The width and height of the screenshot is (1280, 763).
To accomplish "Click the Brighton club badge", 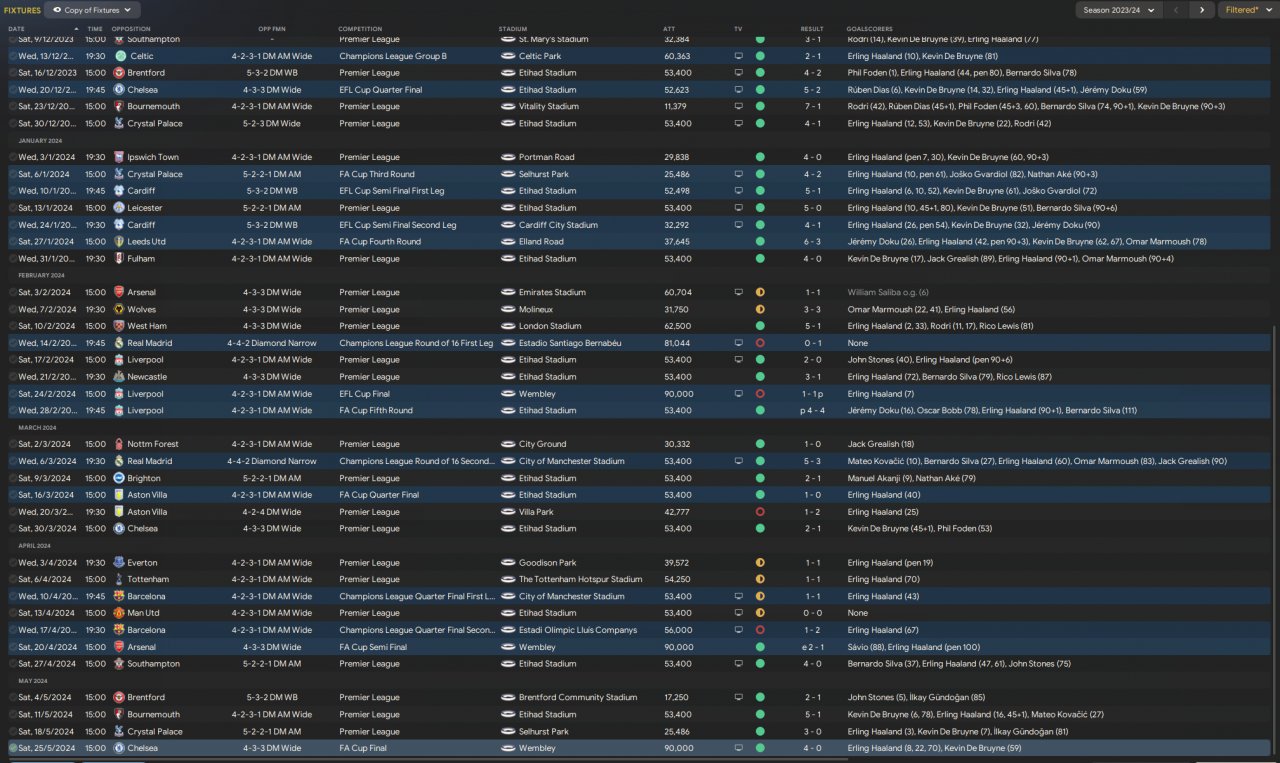I will pos(120,478).
